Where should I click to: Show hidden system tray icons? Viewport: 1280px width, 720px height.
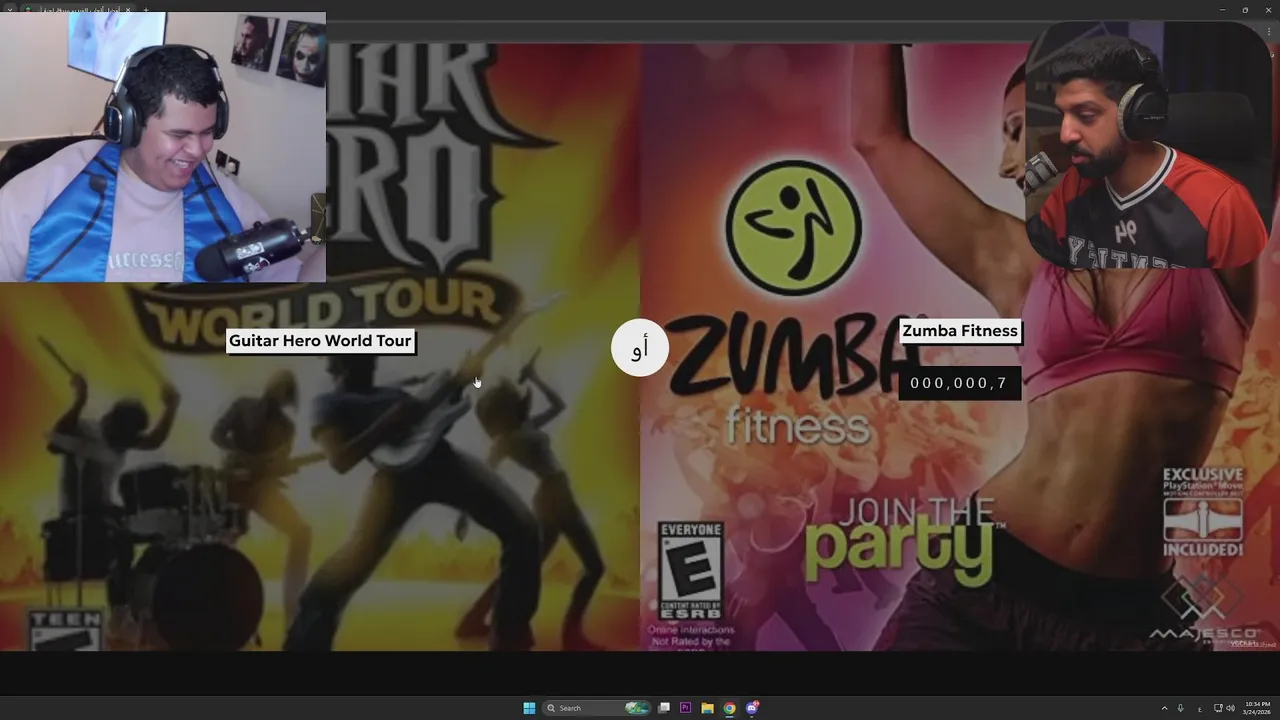point(1164,708)
